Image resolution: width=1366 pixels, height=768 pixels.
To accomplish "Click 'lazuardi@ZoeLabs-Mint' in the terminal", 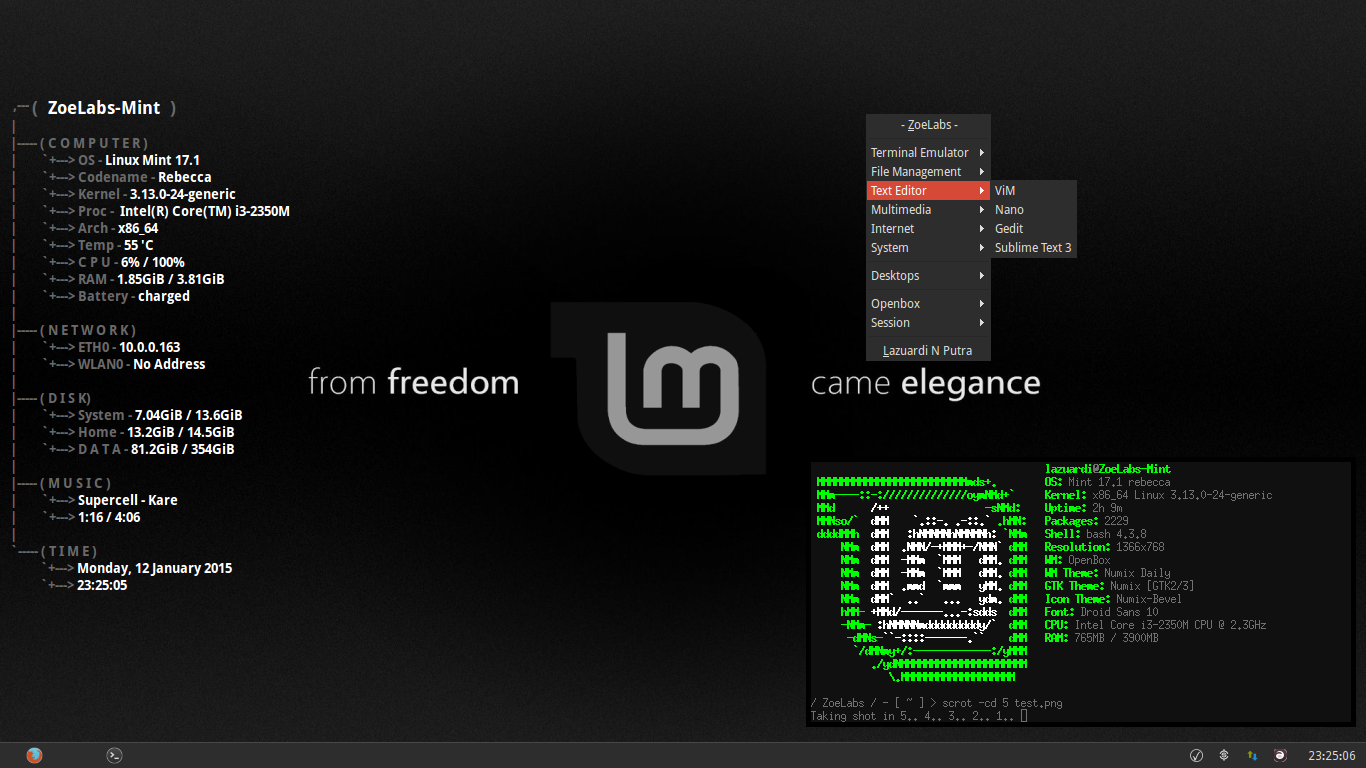I will (1107, 469).
